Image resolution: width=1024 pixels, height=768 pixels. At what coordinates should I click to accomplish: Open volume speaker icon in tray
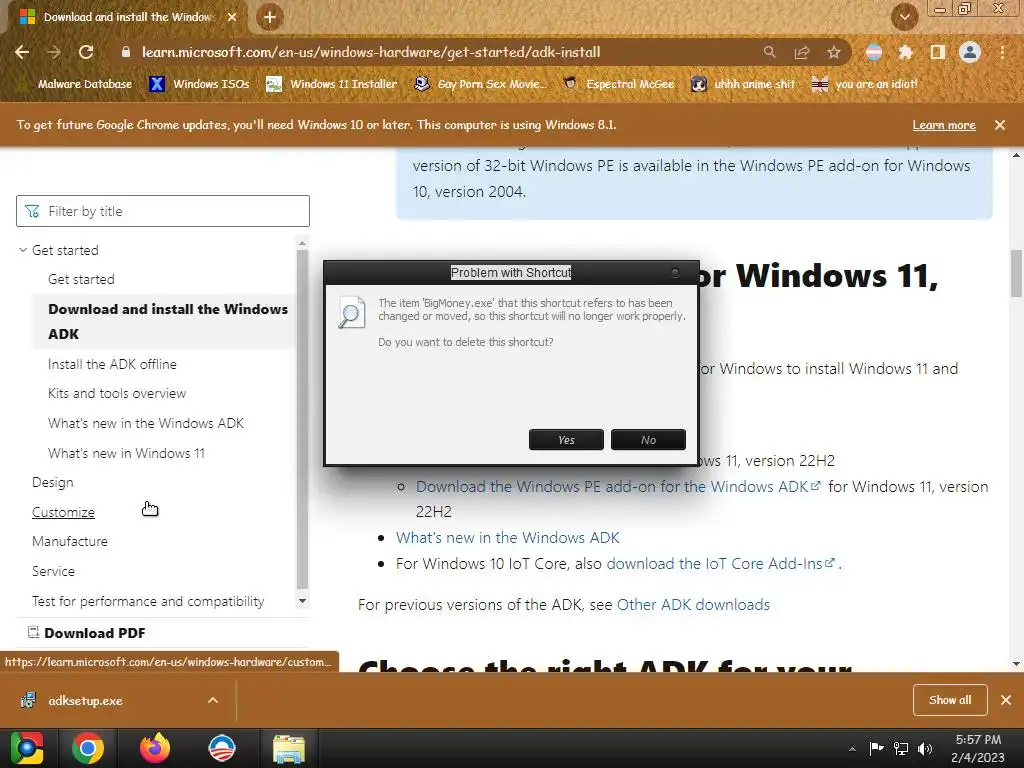pyautogui.click(x=925, y=748)
